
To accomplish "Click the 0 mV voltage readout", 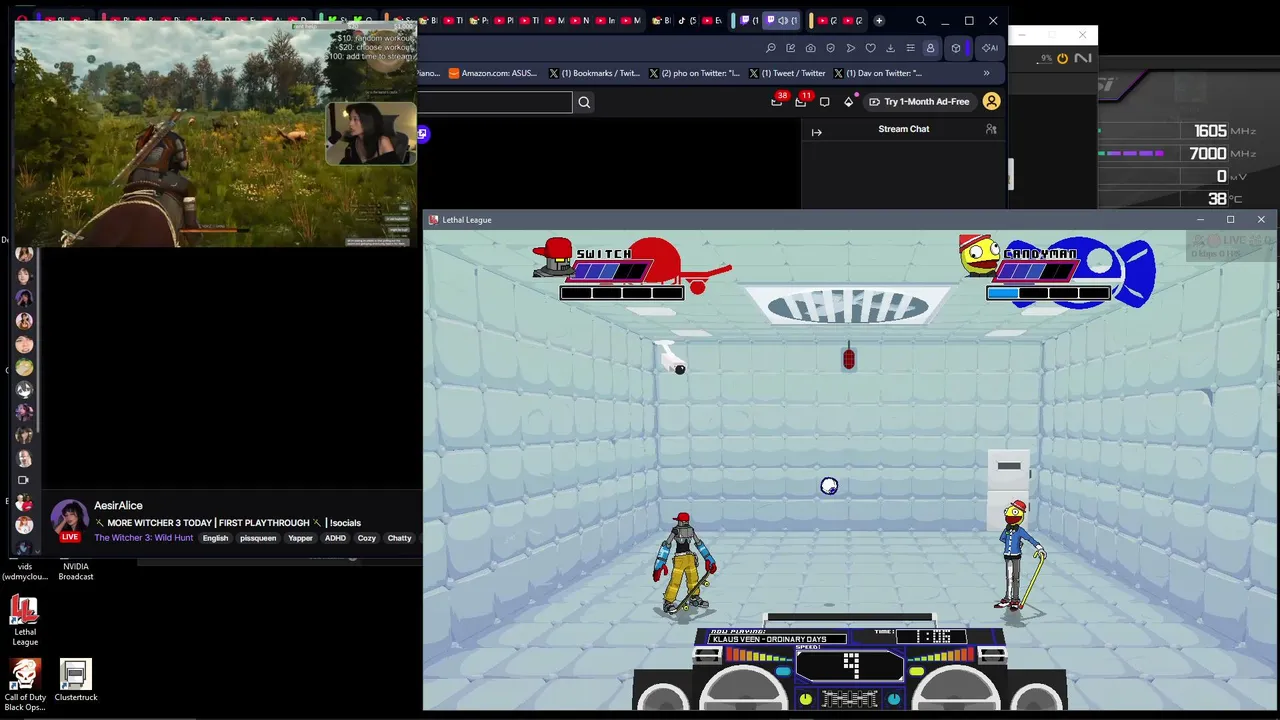I will pyautogui.click(x=1221, y=176).
